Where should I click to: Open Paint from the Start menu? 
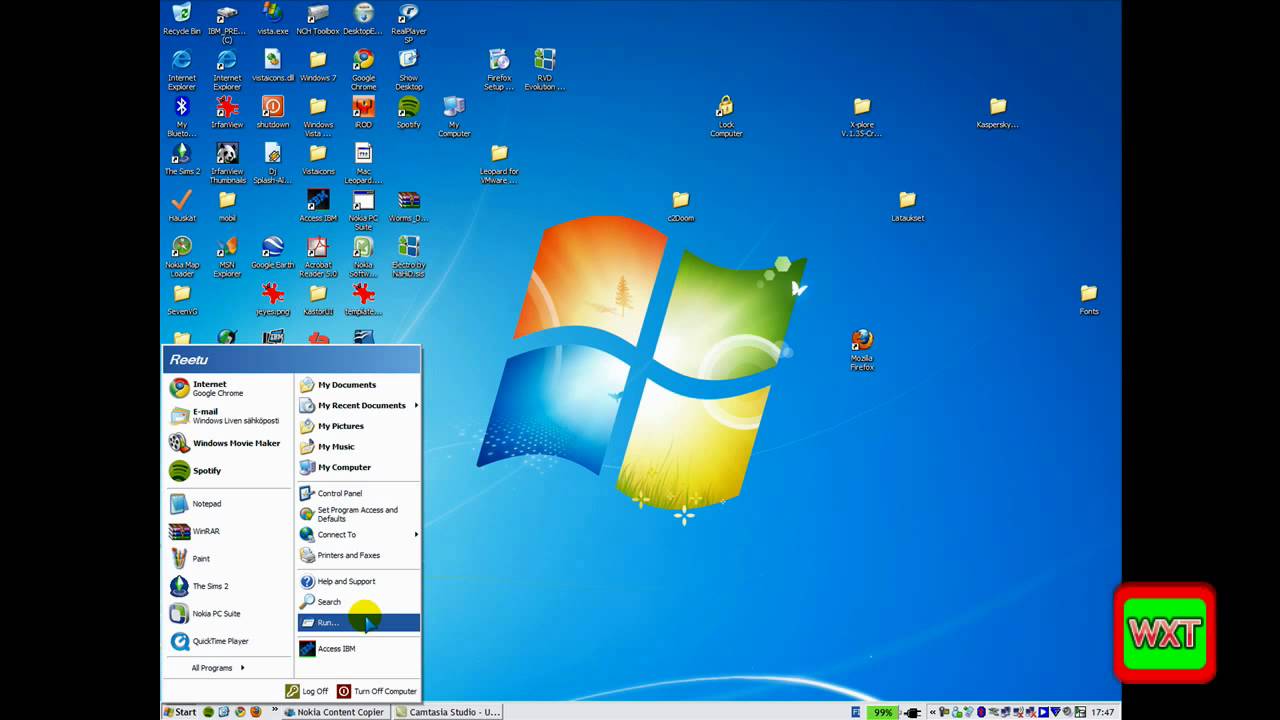tap(228, 559)
